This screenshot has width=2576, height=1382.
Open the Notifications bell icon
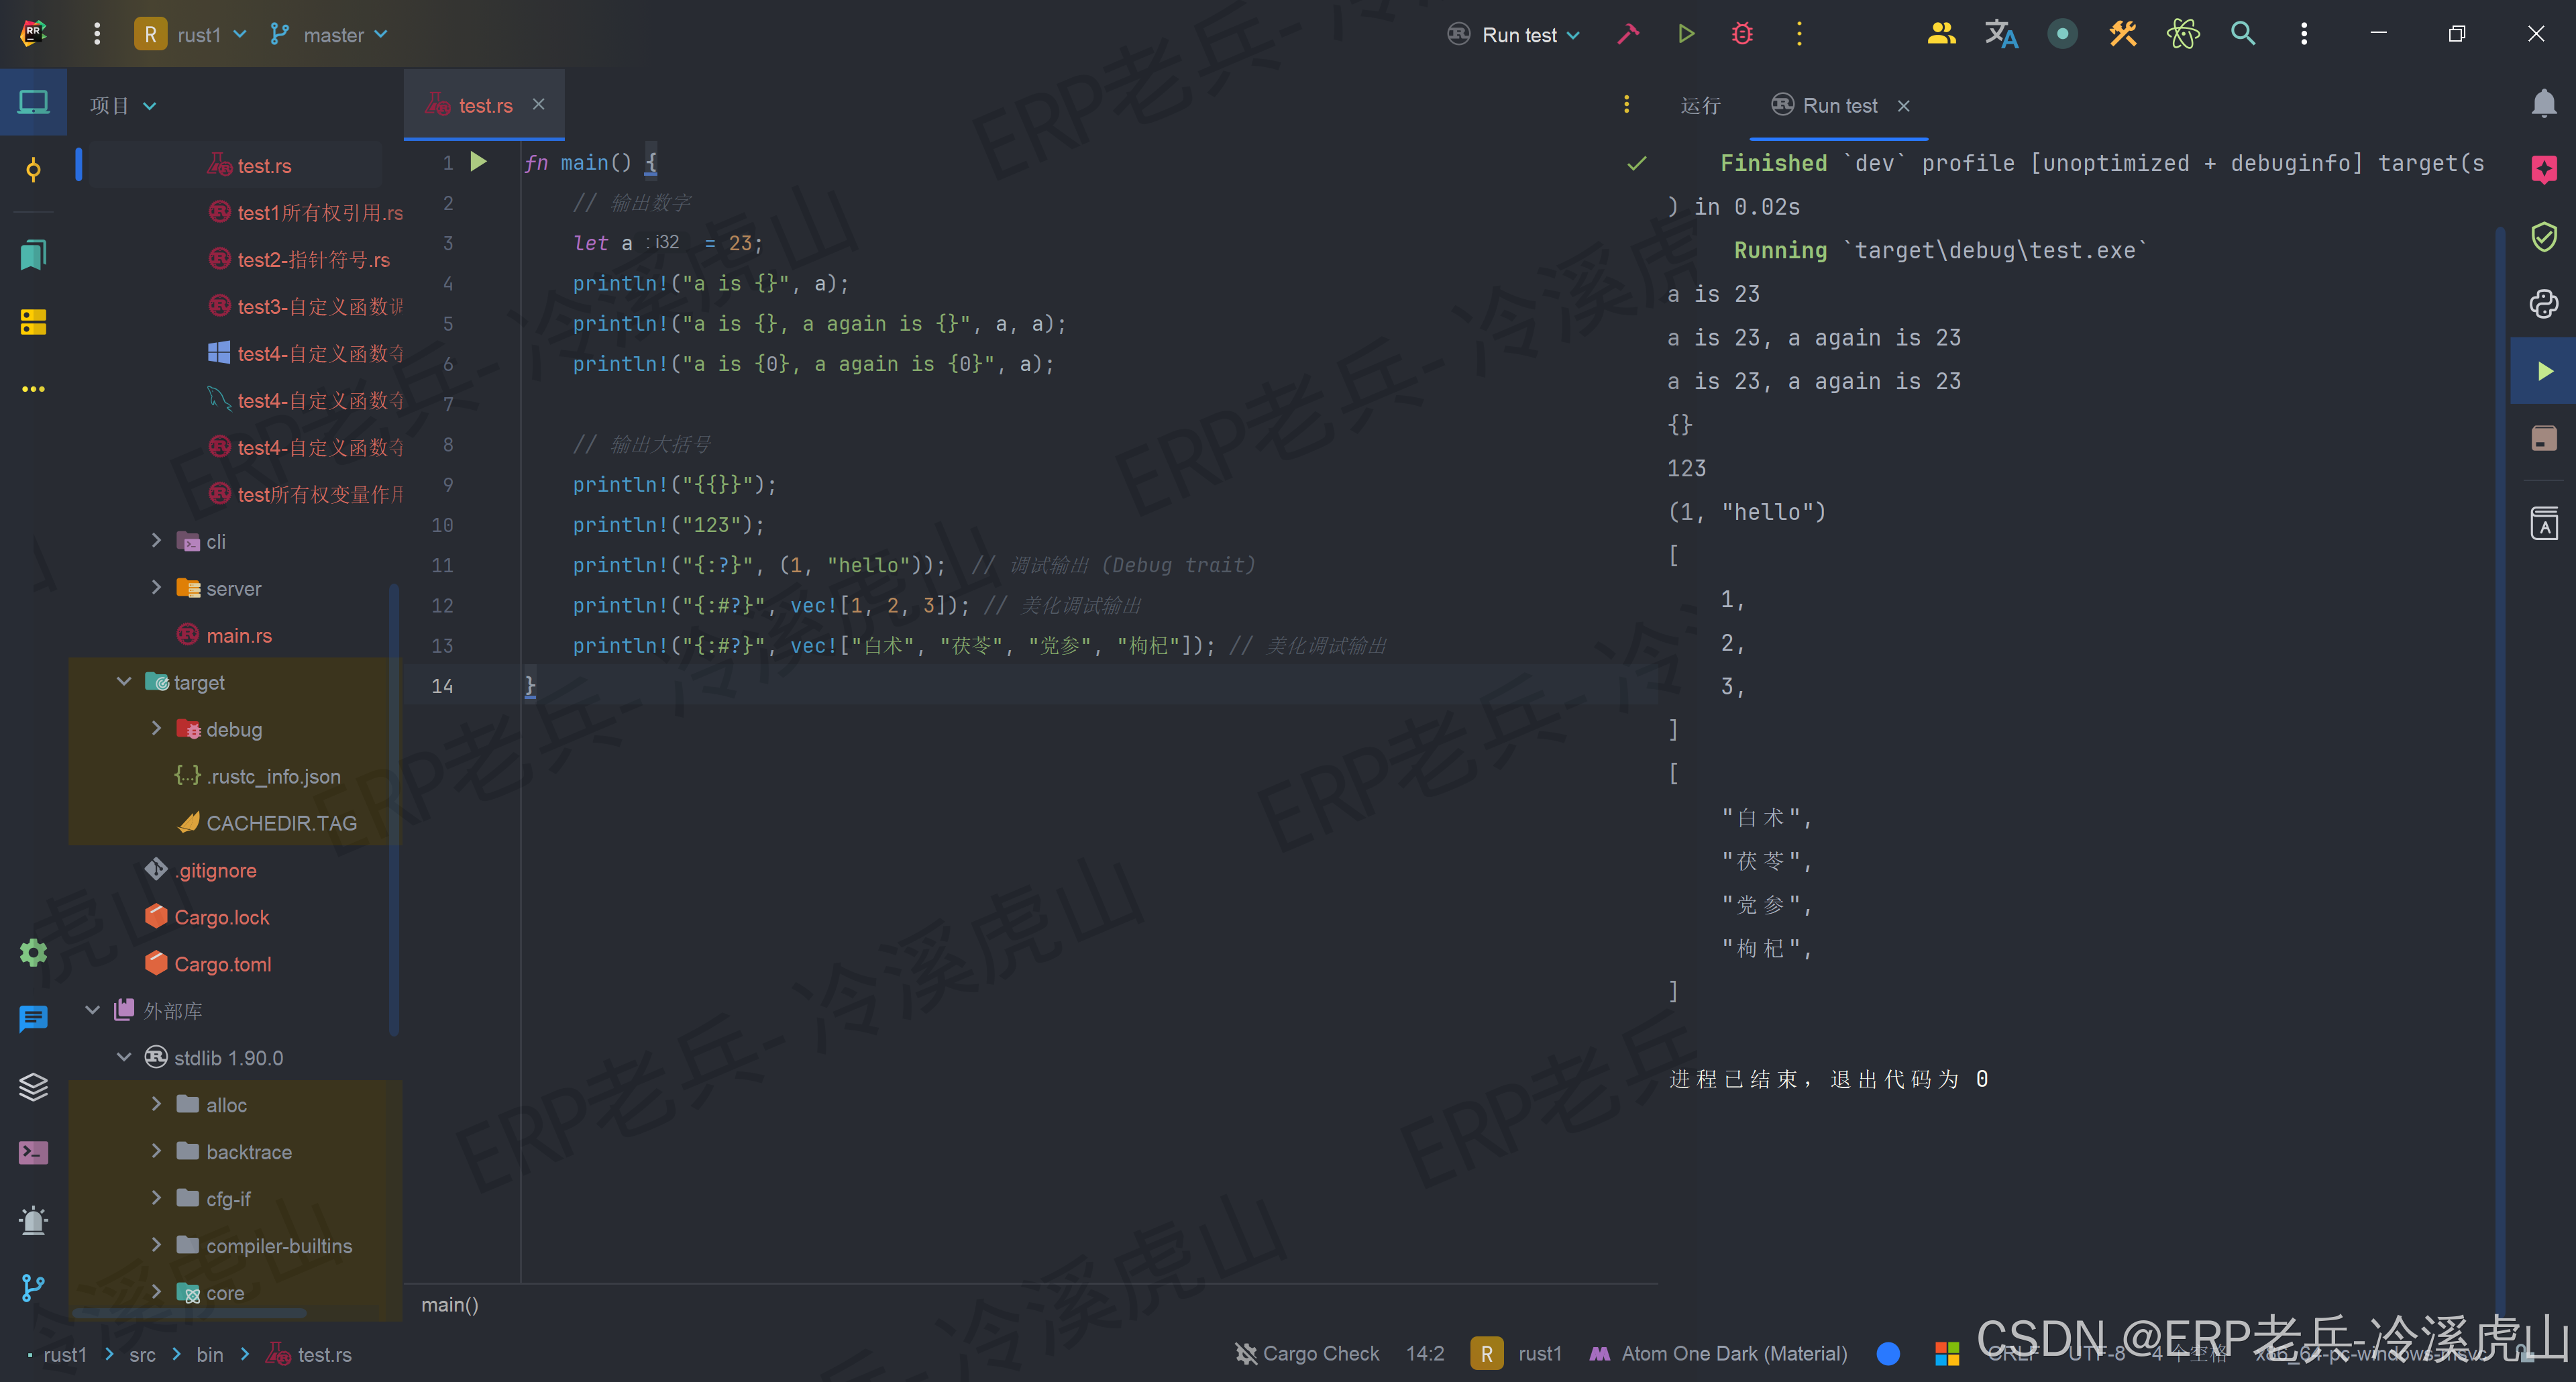click(x=2544, y=103)
